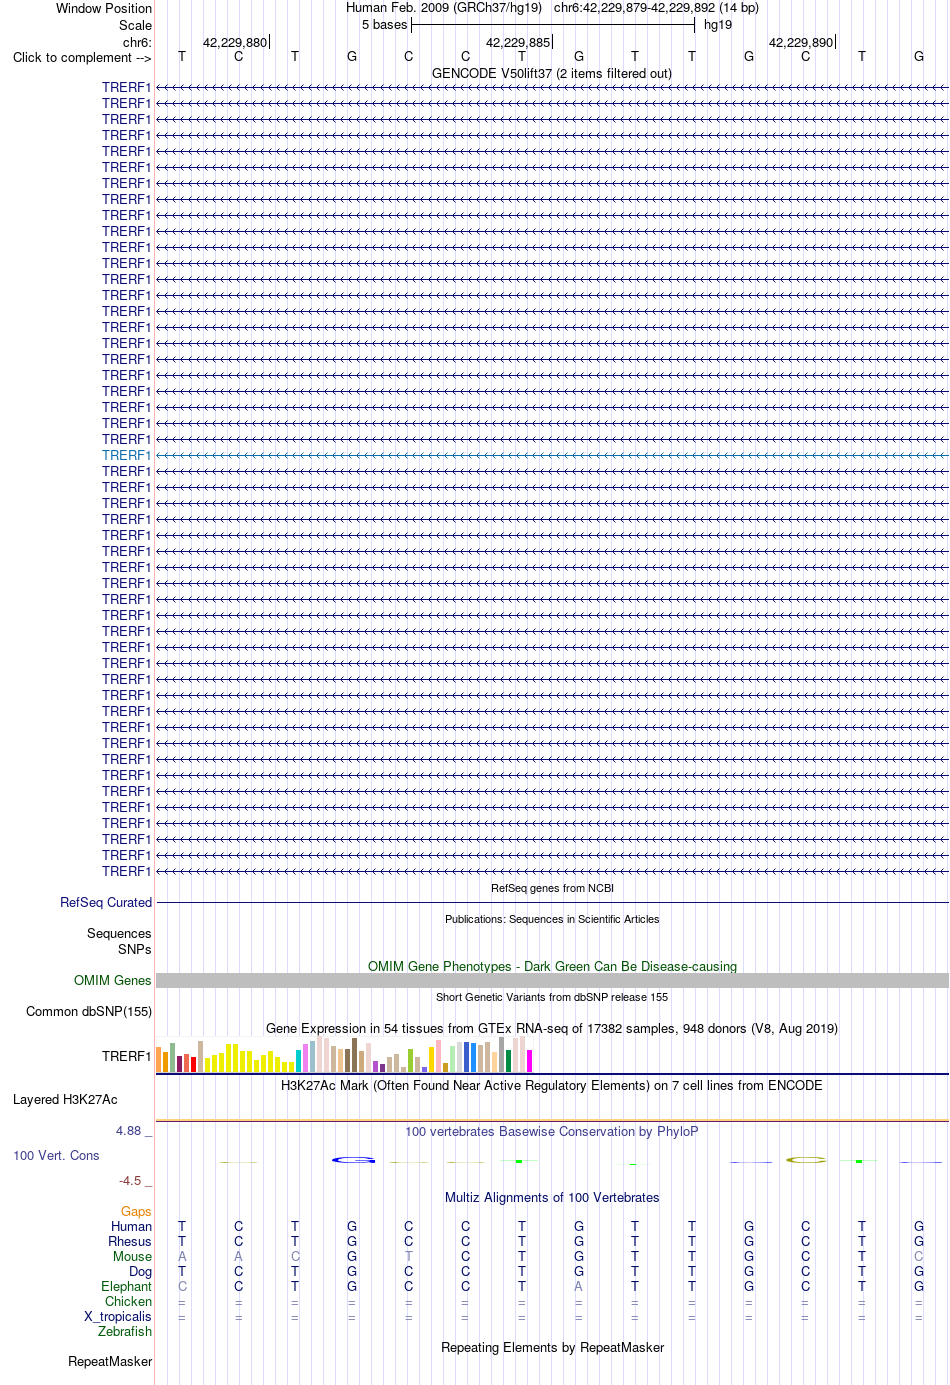
Task: Click 'RefSeq genes from NCBI' track title
Action: pyautogui.click(x=552, y=888)
